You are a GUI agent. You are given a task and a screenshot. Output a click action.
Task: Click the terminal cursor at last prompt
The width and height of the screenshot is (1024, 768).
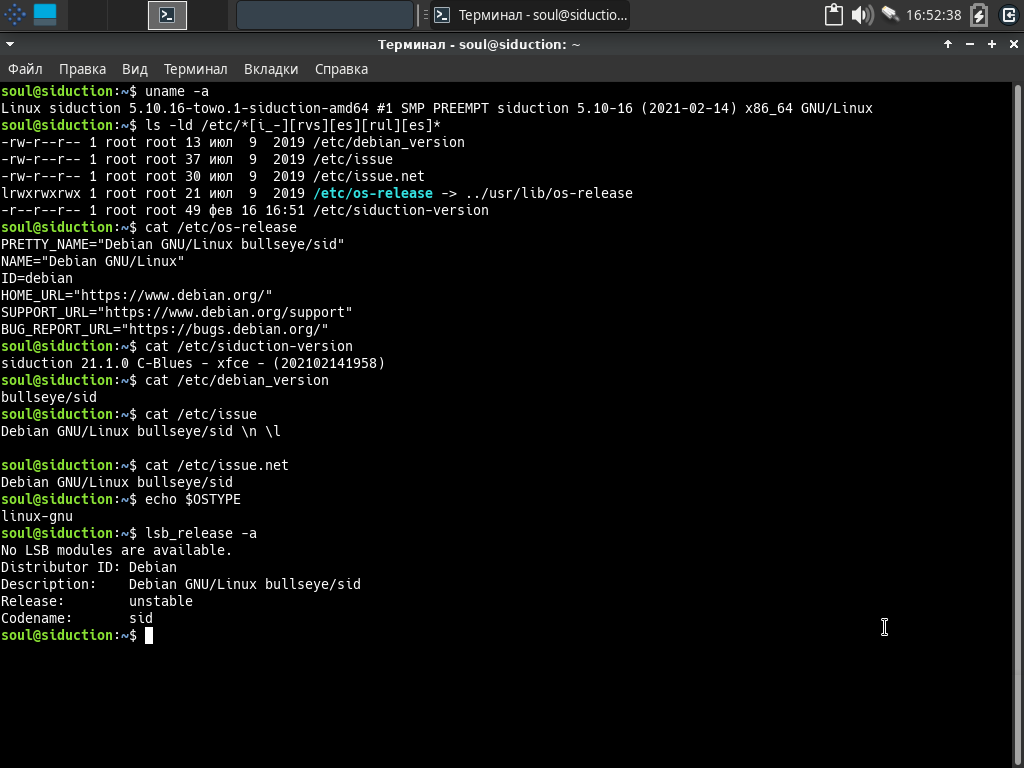tap(149, 635)
